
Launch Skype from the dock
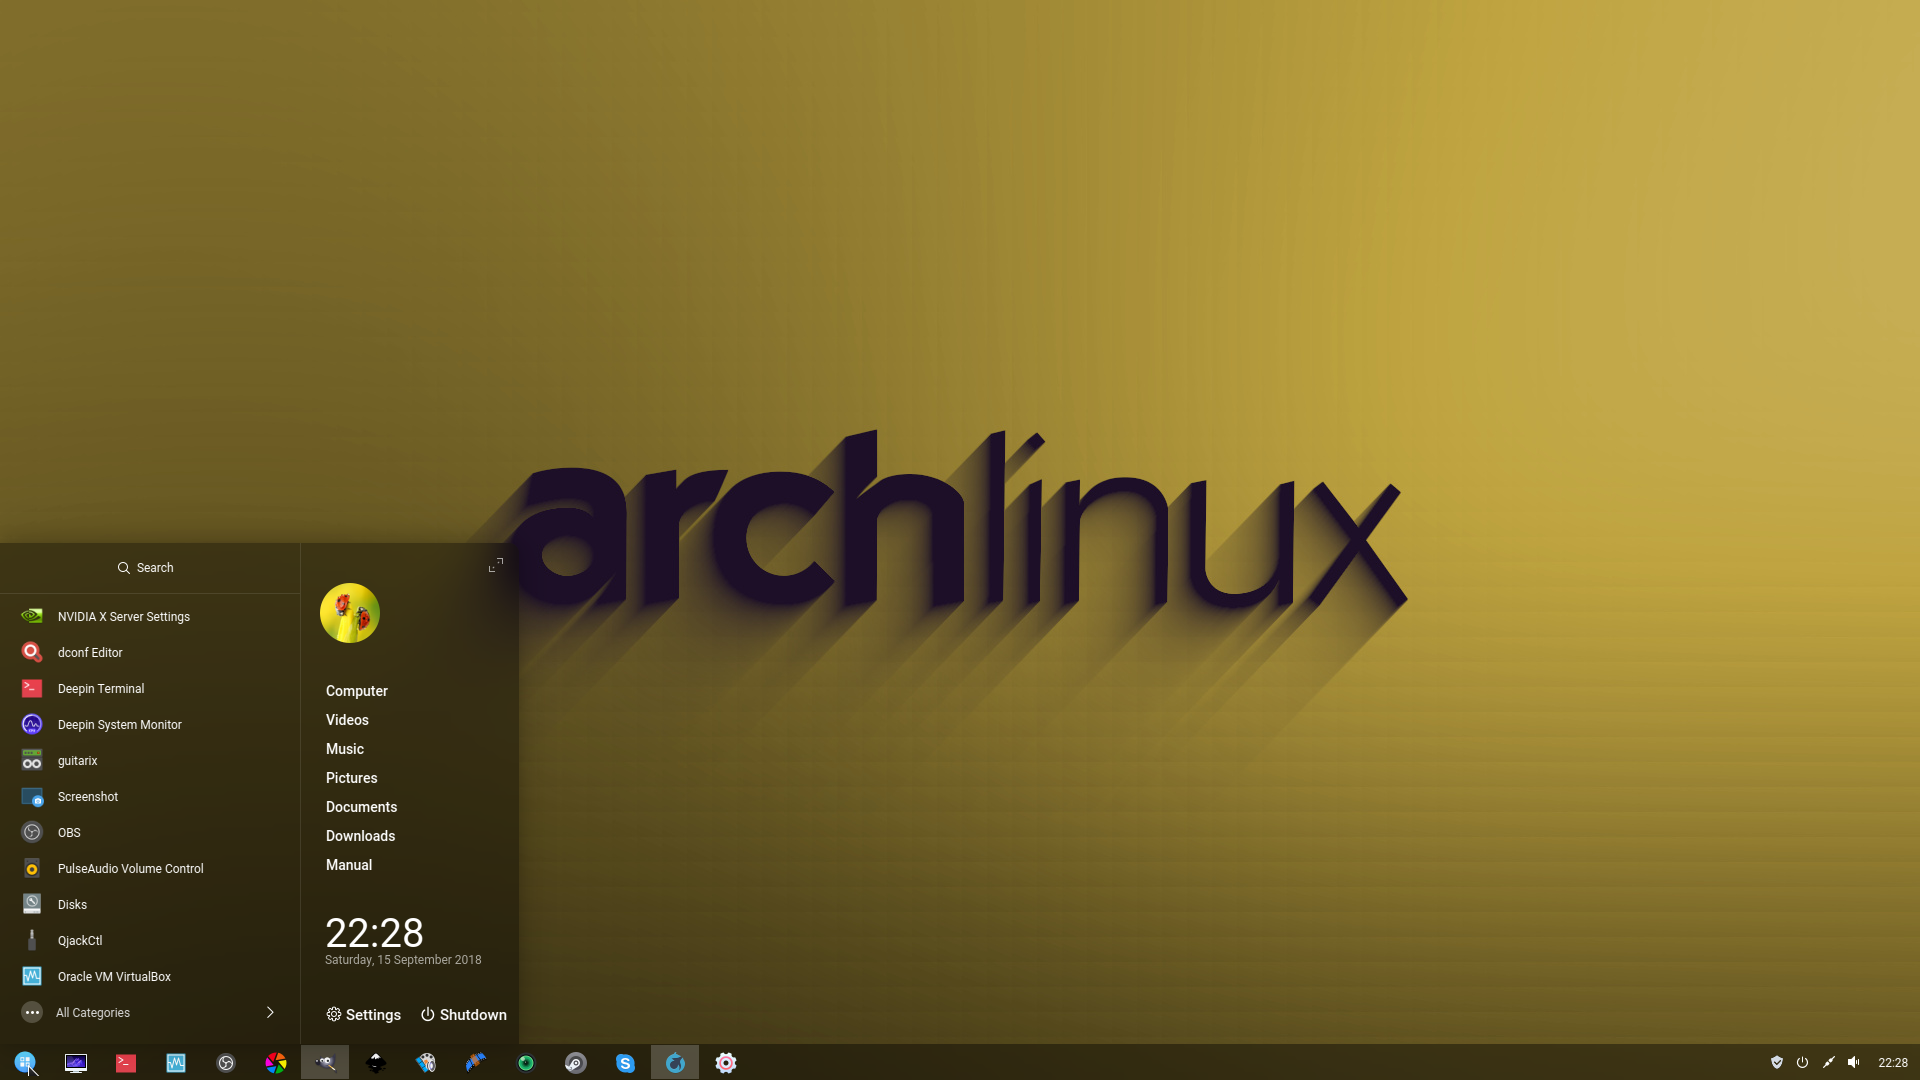pyautogui.click(x=626, y=1062)
